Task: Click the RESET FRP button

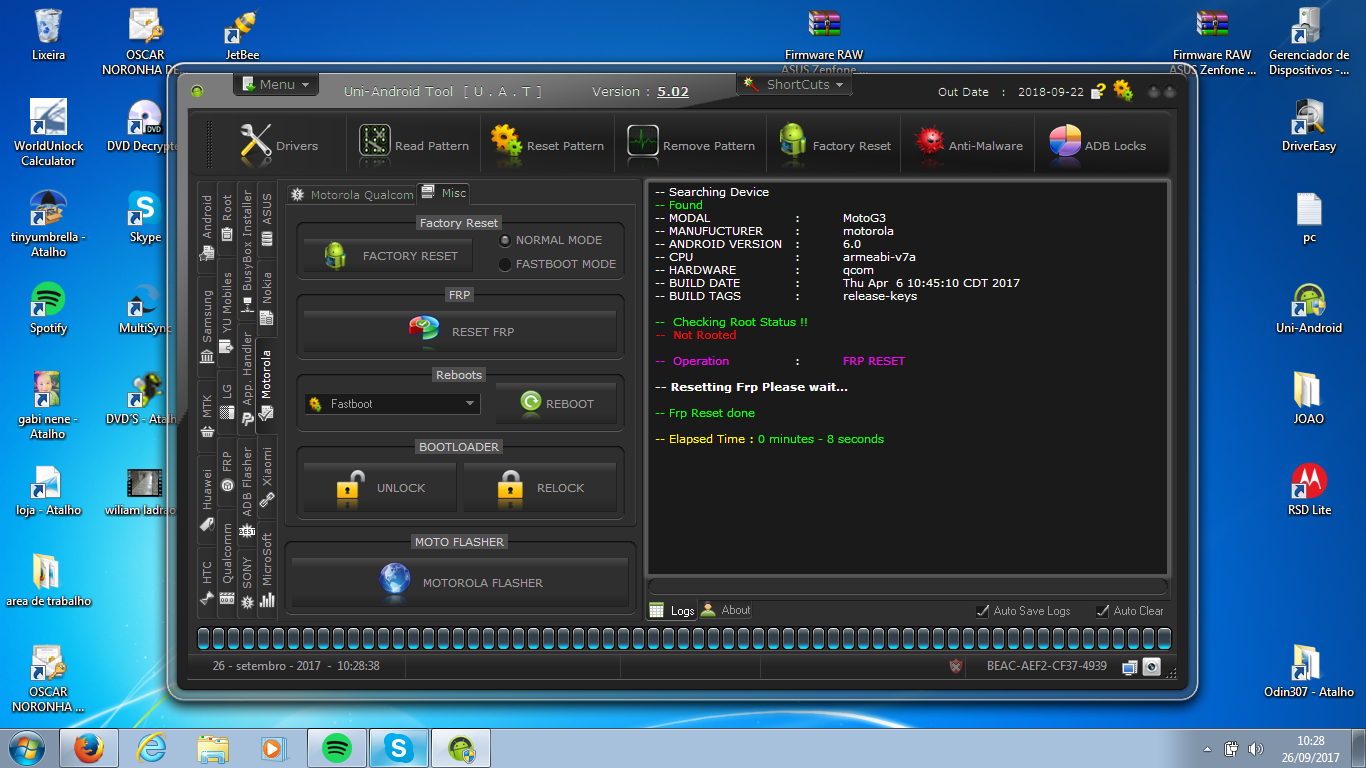Action: [x=460, y=331]
